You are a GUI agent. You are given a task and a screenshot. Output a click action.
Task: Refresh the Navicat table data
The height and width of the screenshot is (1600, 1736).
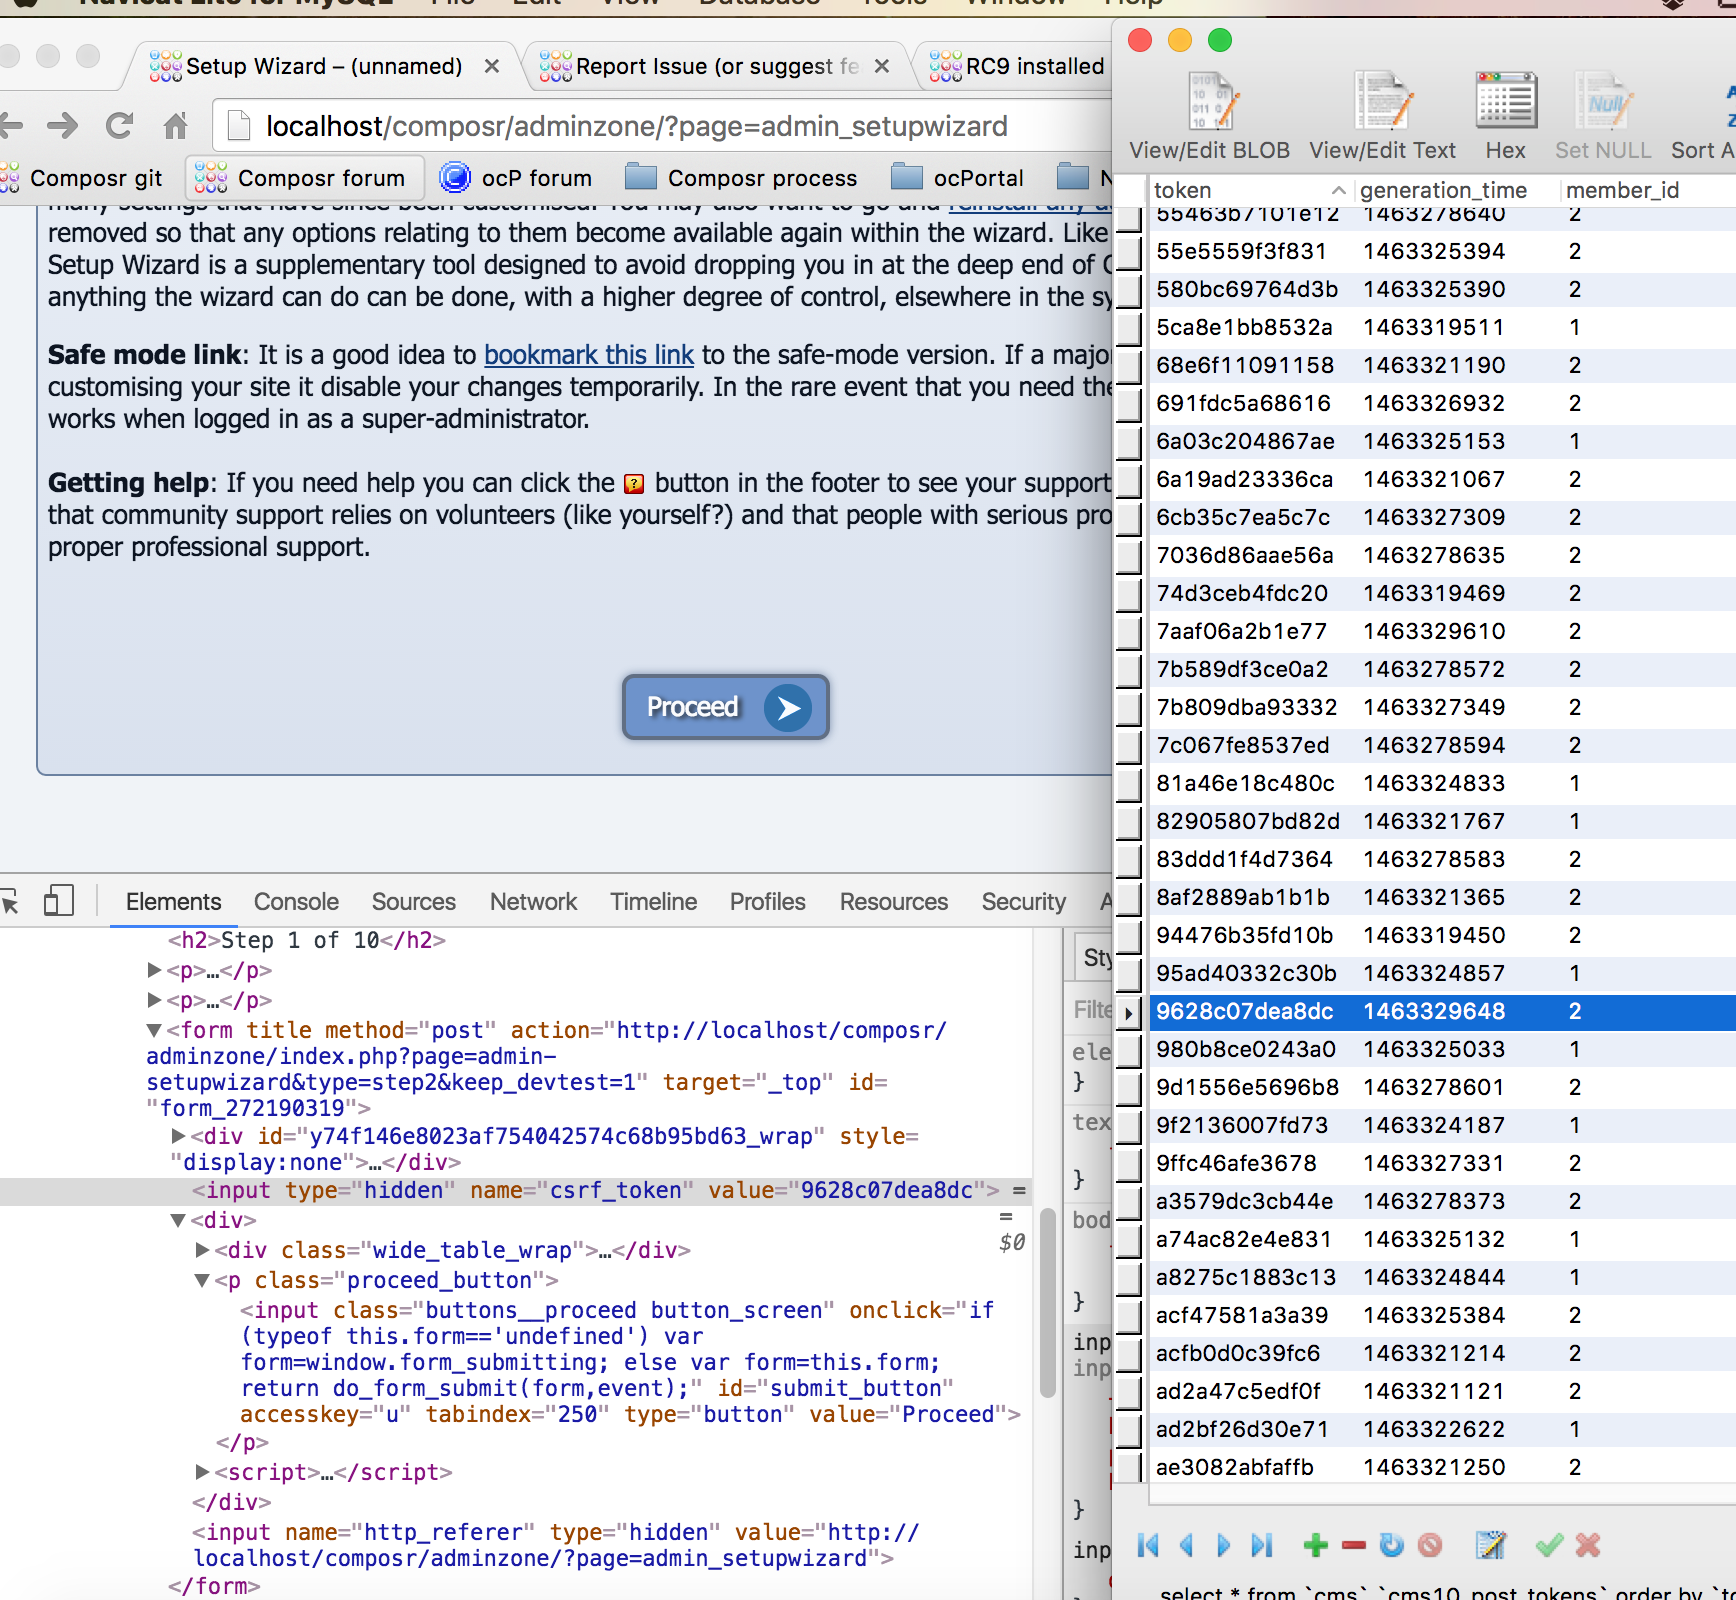[x=1391, y=1545]
